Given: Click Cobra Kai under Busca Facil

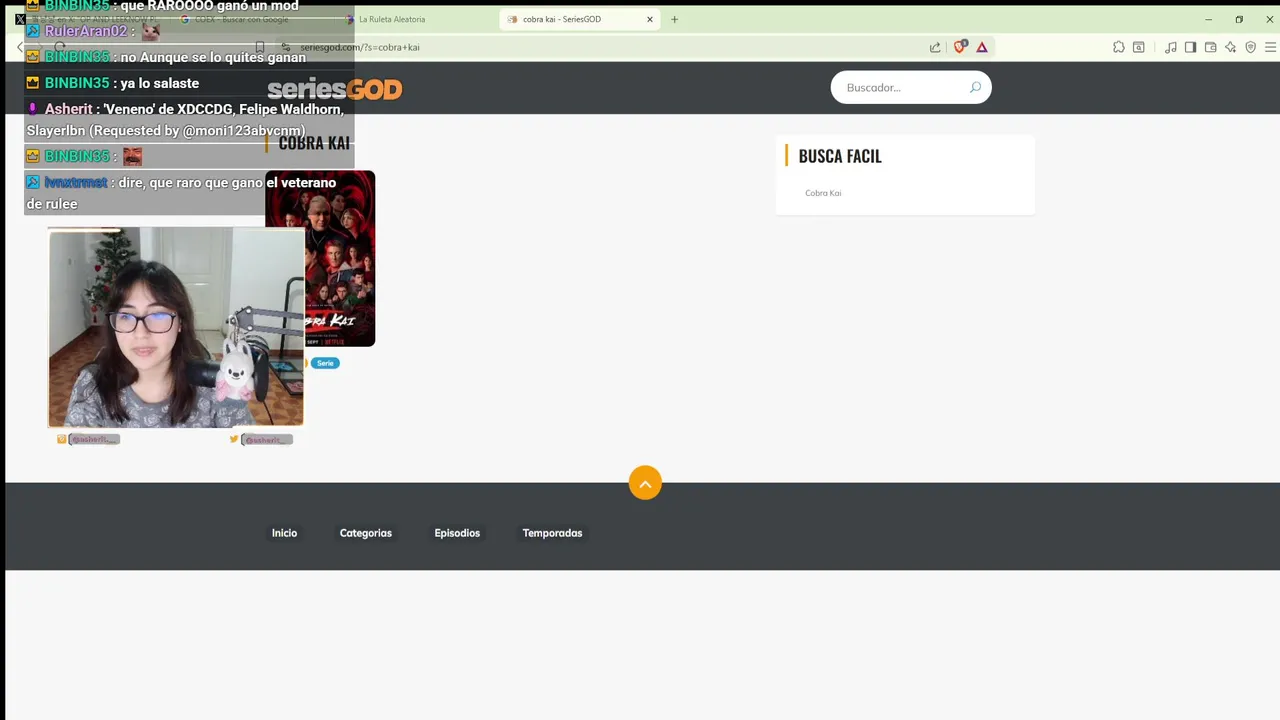Looking at the screenshot, I should [823, 193].
